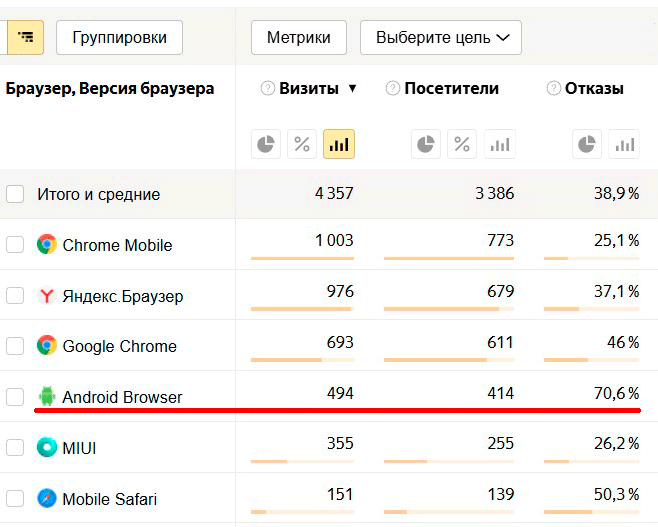The image size is (658, 527).
Task: Show Visitors column as percentages
Action: click(x=462, y=145)
